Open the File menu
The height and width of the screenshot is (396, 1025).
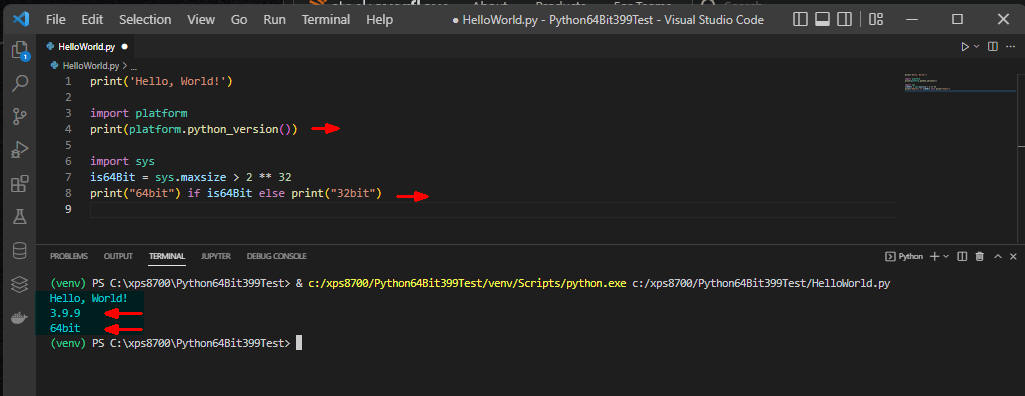pos(56,20)
